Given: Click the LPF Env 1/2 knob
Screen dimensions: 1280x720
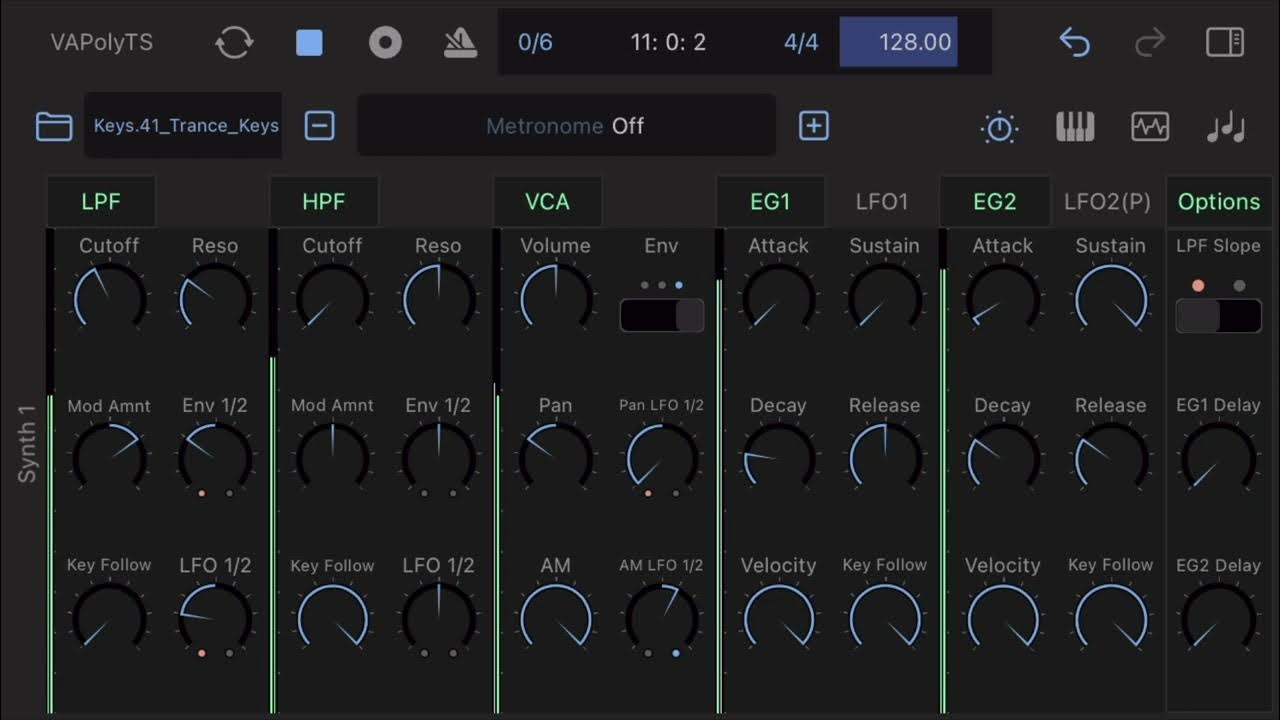Looking at the screenshot, I should [215, 458].
